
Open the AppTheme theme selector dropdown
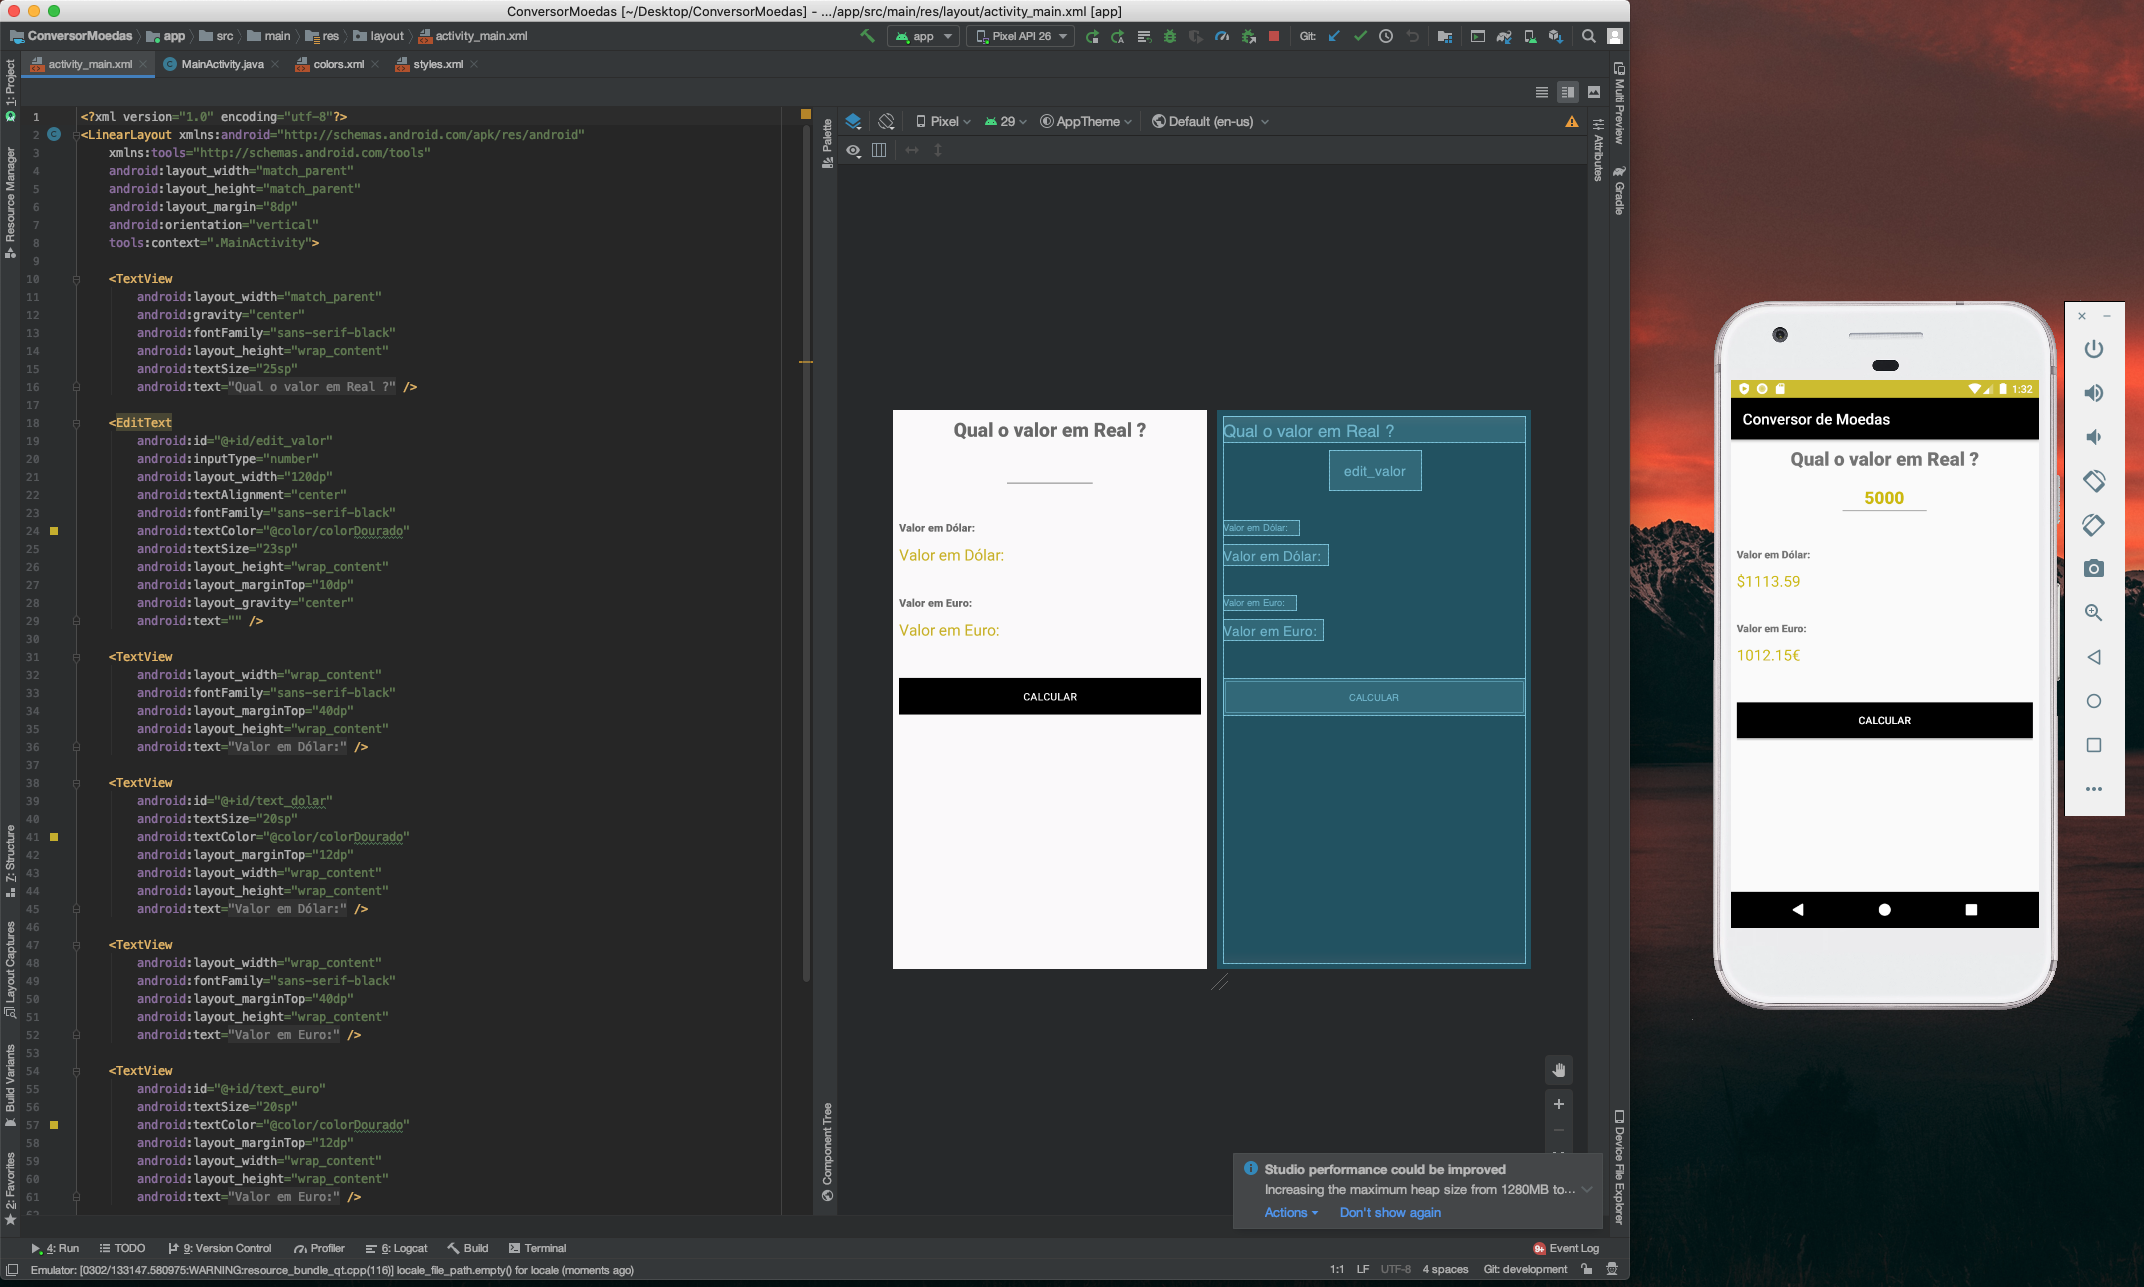[x=1086, y=121]
